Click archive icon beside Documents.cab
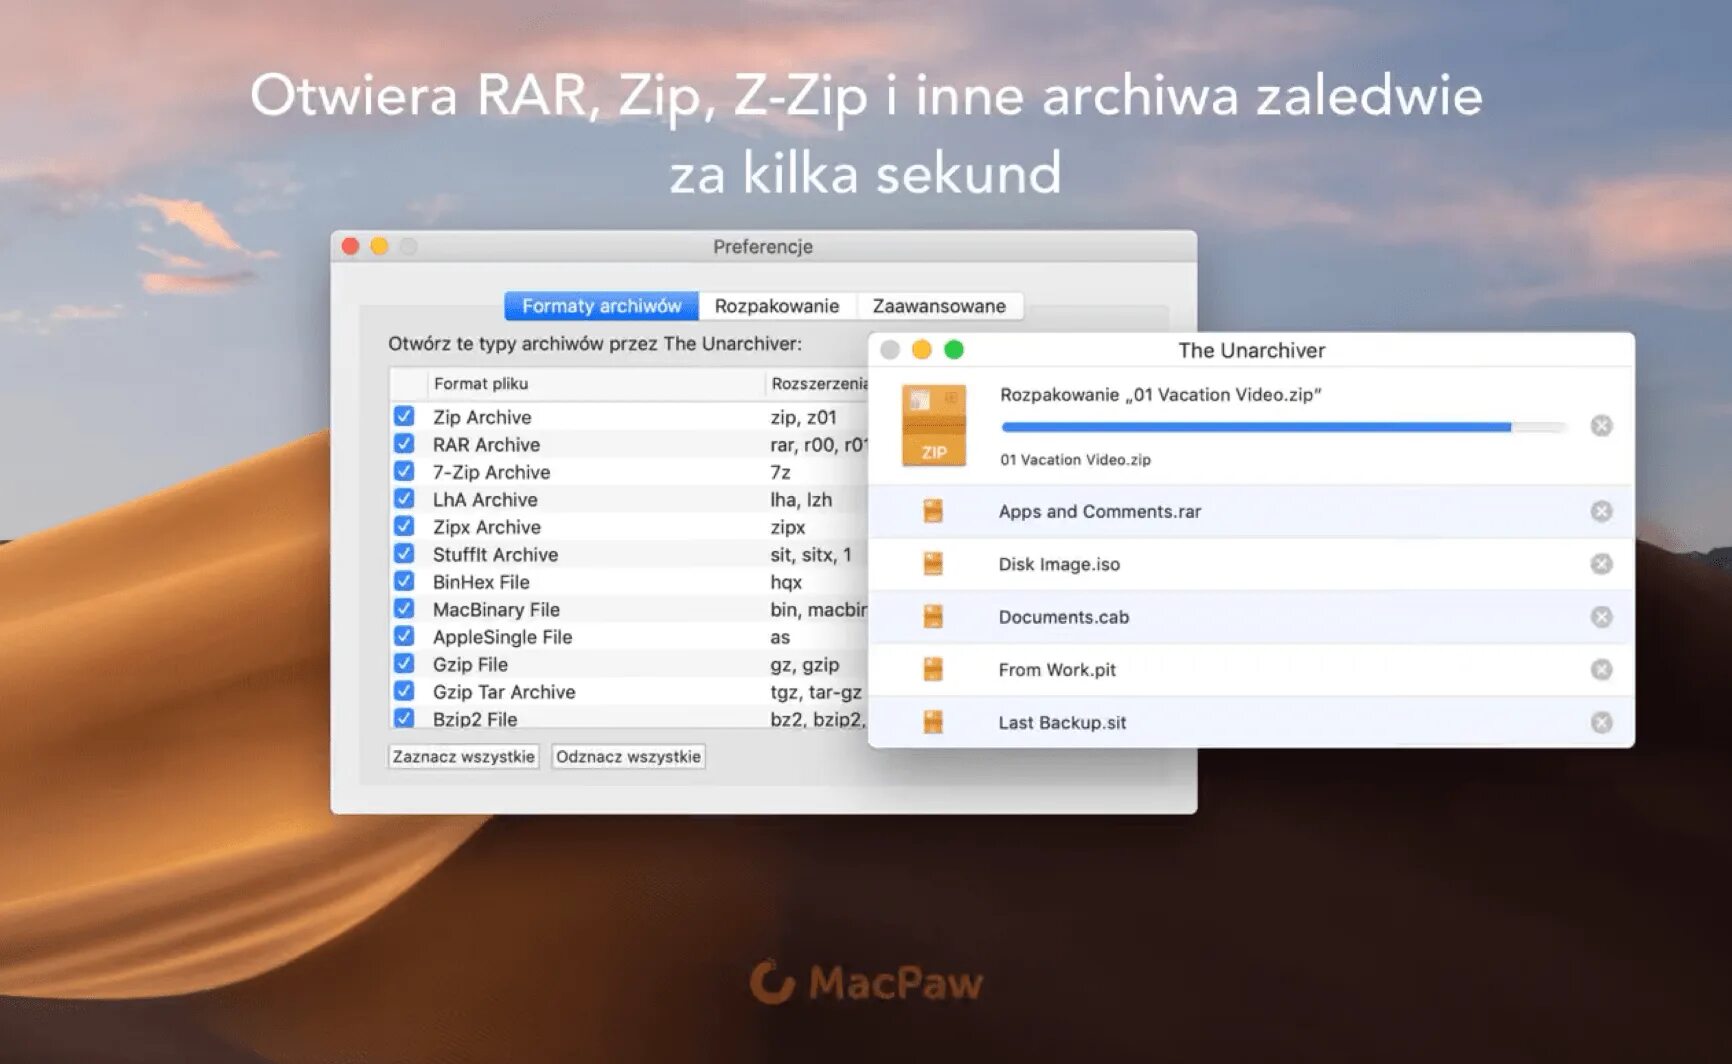 click(x=933, y=617)
